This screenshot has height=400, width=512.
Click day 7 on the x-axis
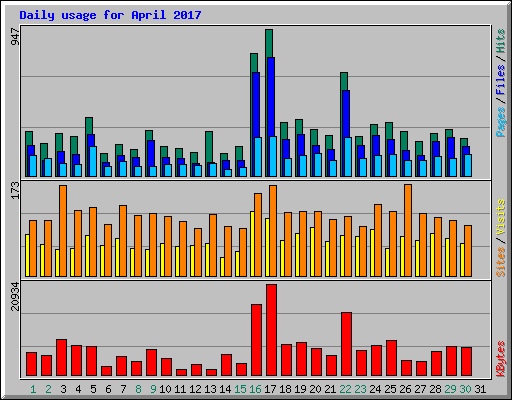pyautogui.click(x=123, y=389)
